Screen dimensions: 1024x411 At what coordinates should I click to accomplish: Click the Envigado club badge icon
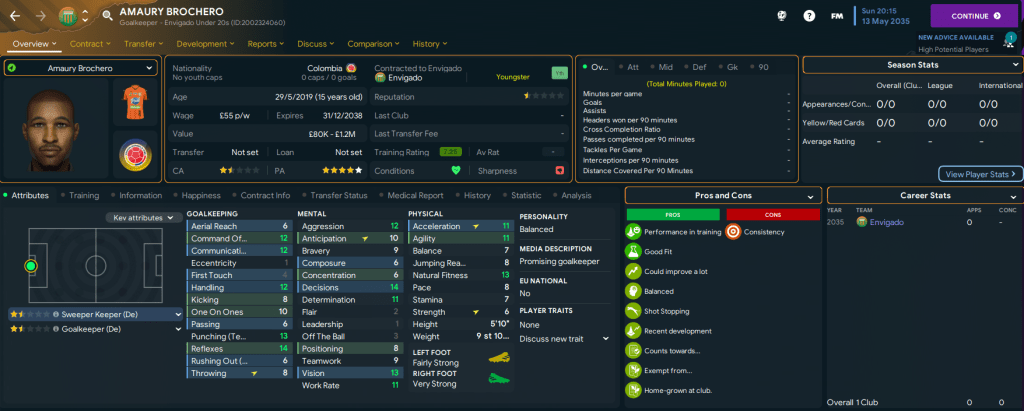coord(67,16)
